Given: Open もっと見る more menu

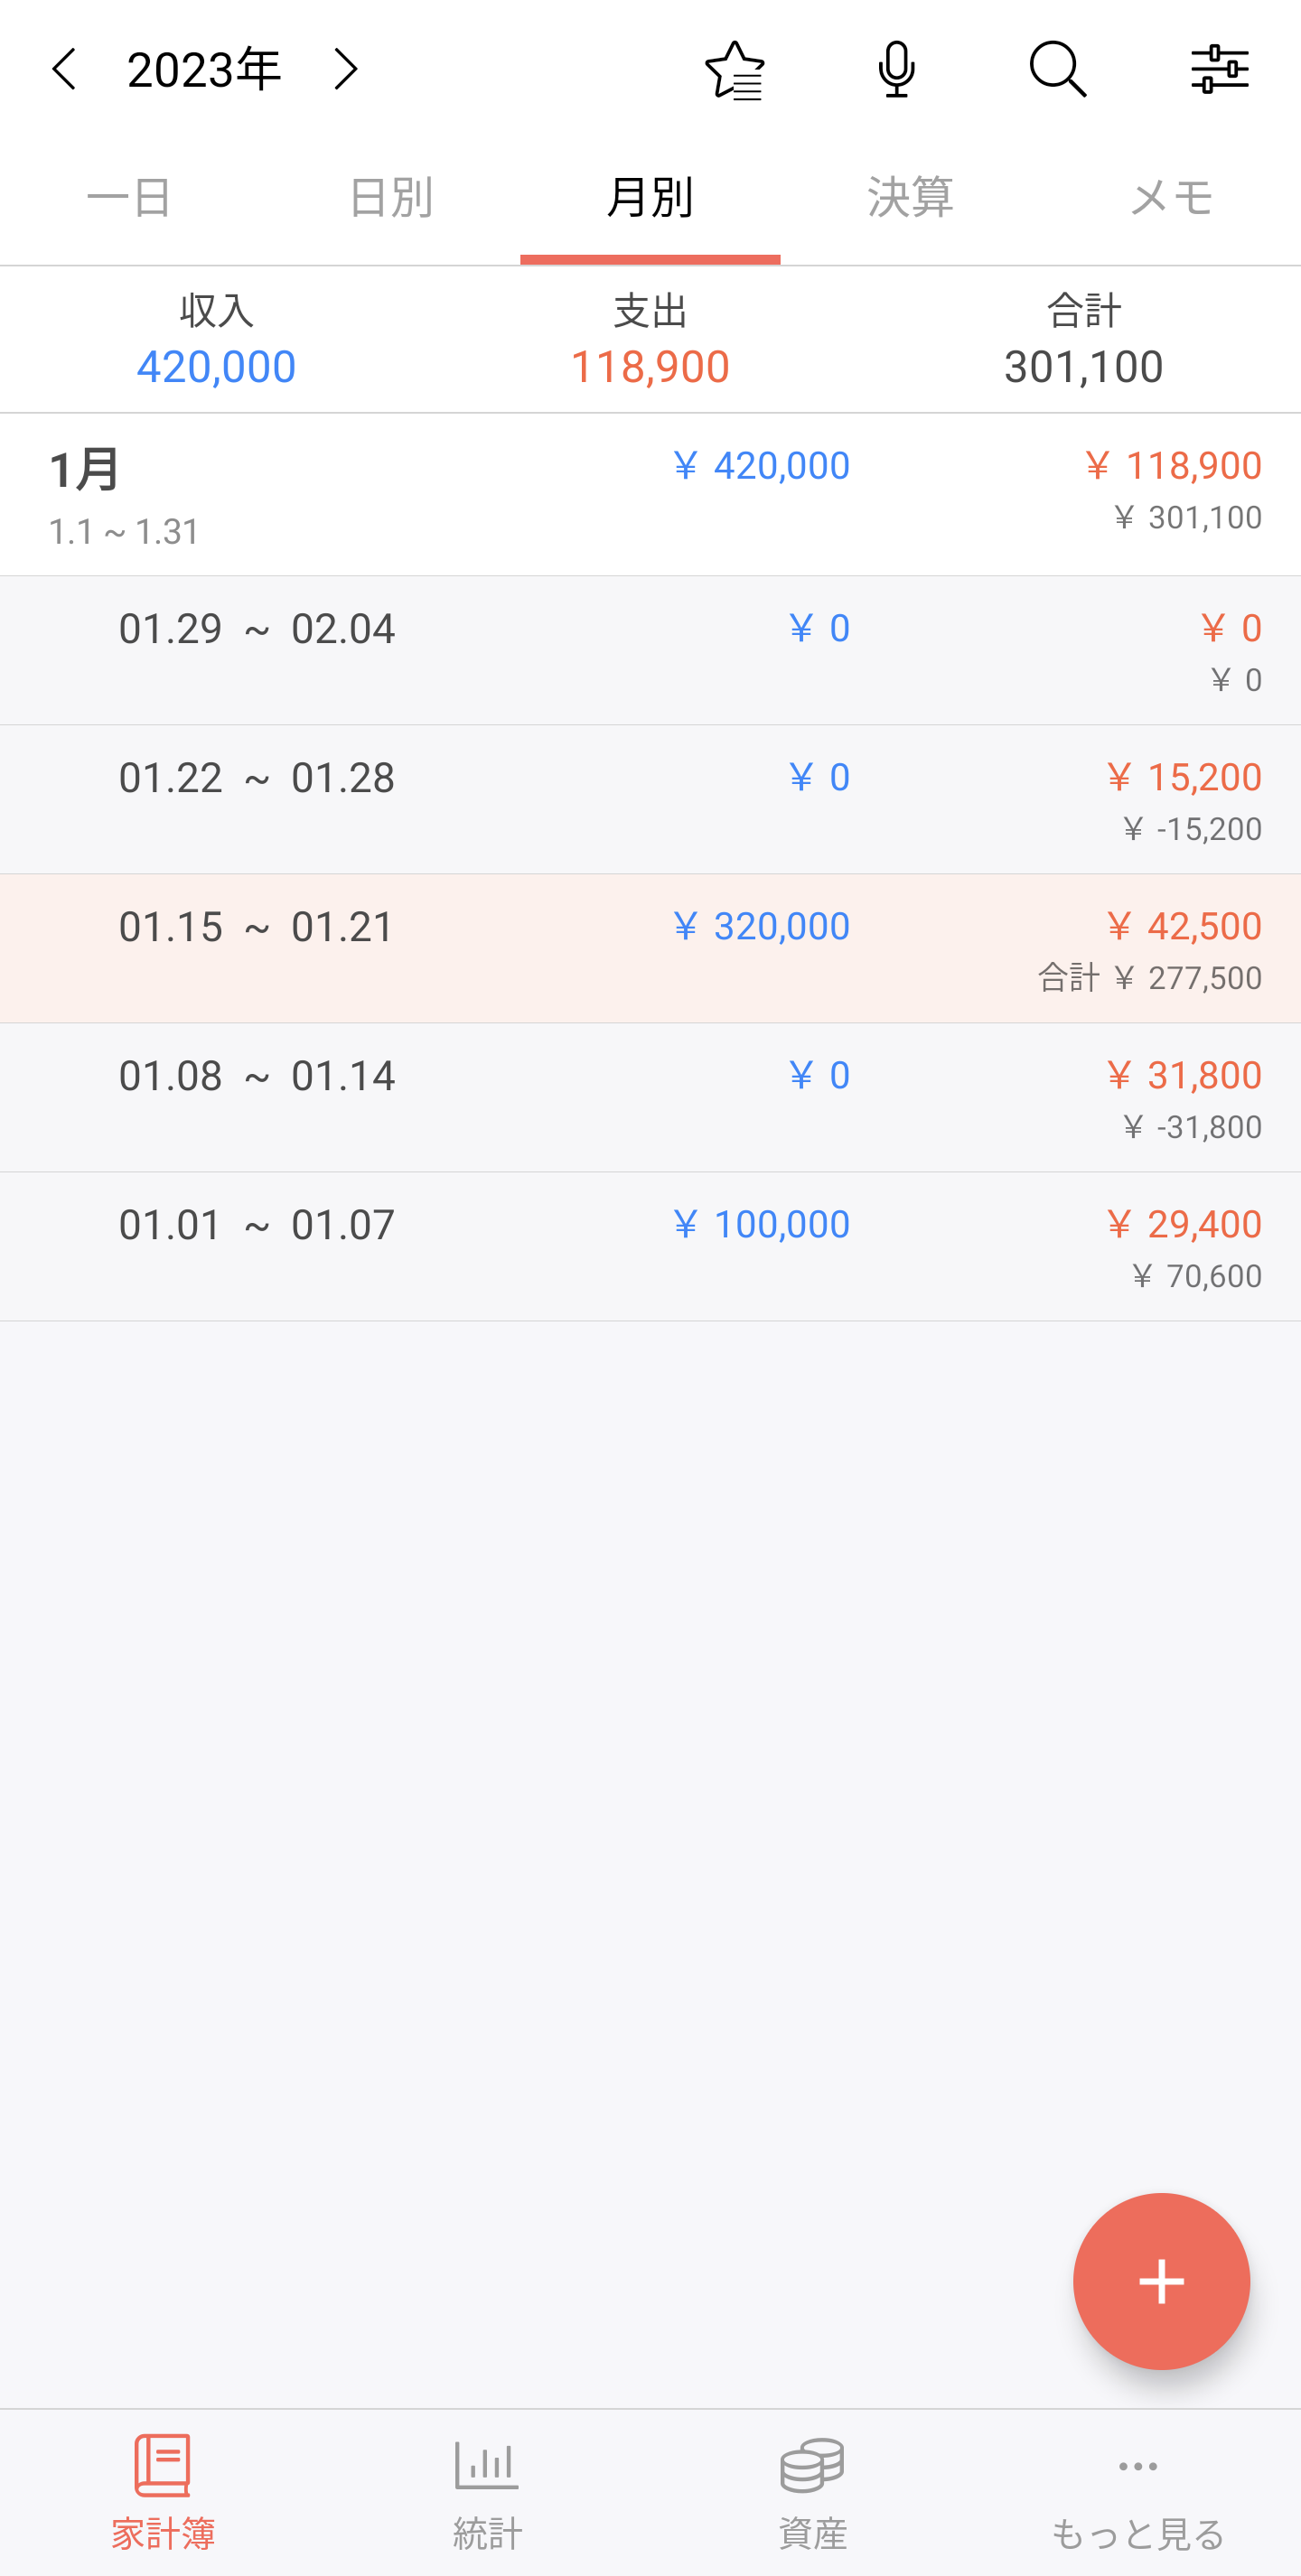Looking at the screenshot, I should 1138,2492.
